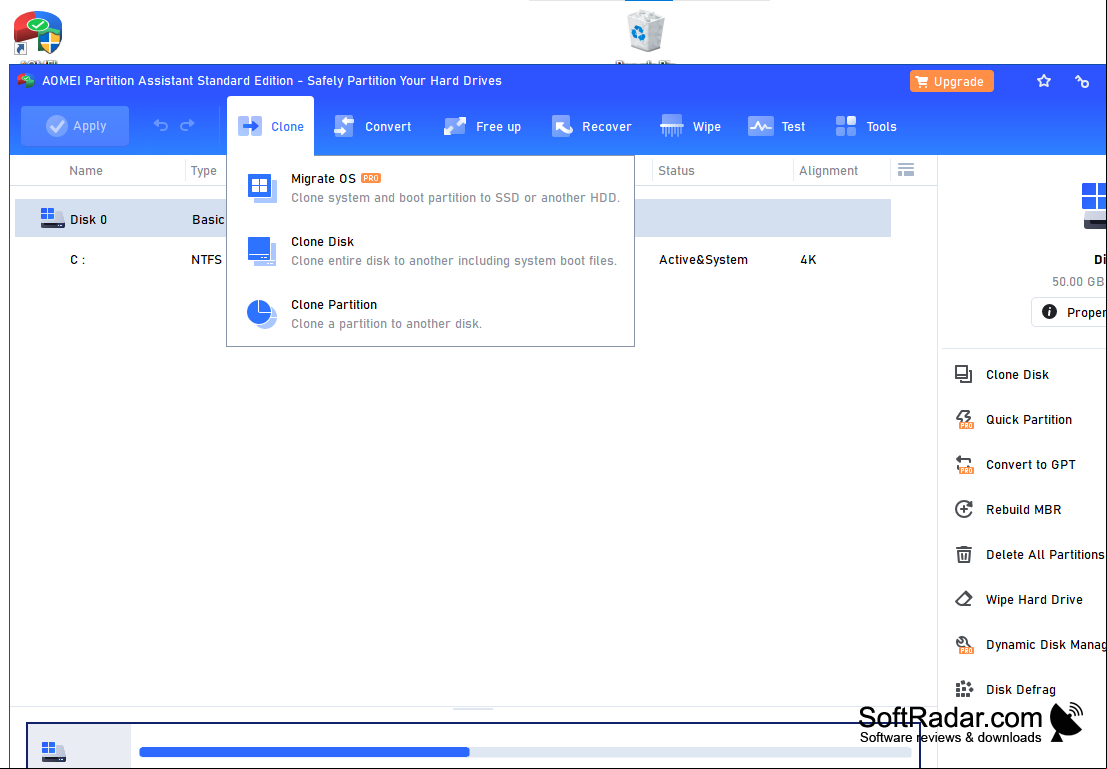Click the Clone Disk dropdown icon
Screen dimensions: 1107x769
pyautogui.click(x=262, y=251)
